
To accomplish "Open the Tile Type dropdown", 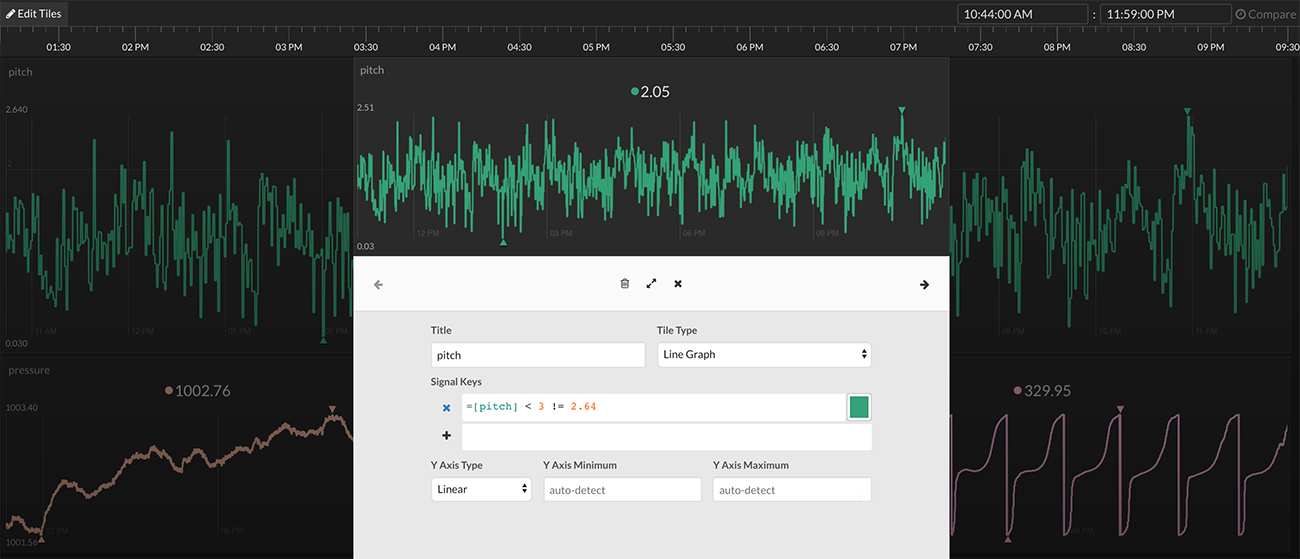I will (764, 355).
